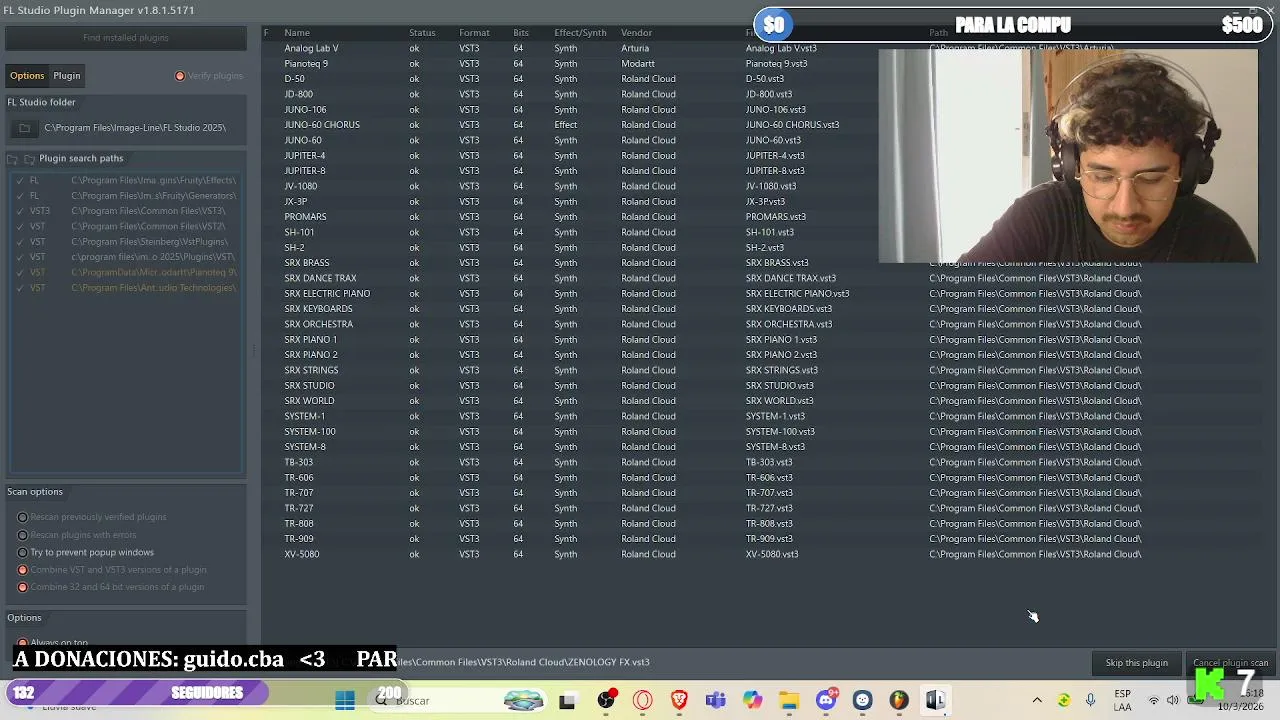Click the FL Studio 2025 folder path
Viewport: 1280px width, 720px height.
pos(135,128)
